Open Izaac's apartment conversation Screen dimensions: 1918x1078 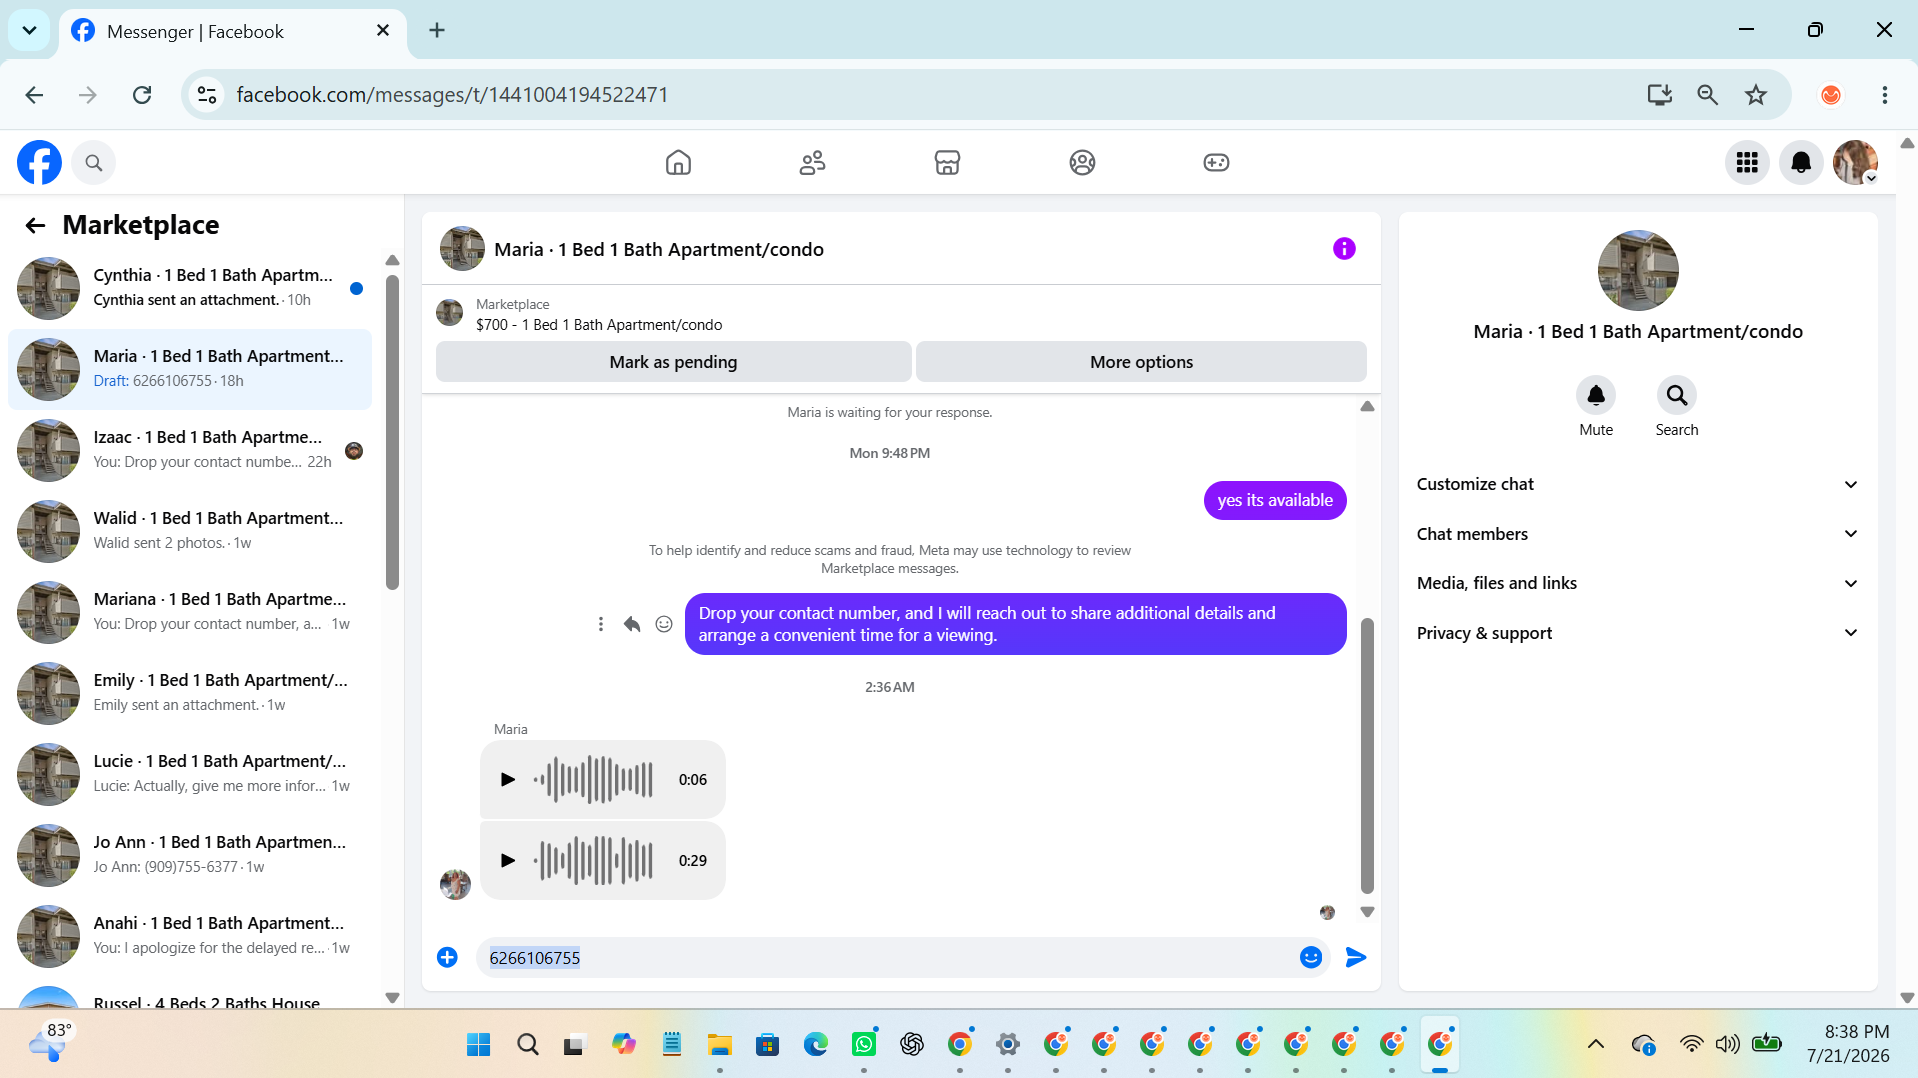click(190, 450)
